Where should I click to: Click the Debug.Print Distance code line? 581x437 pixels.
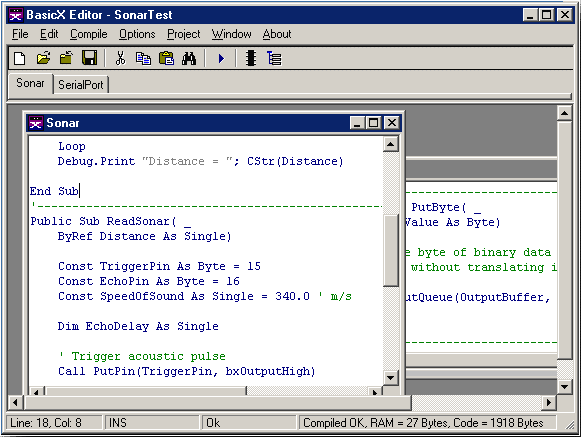click(x=200, y=161)
